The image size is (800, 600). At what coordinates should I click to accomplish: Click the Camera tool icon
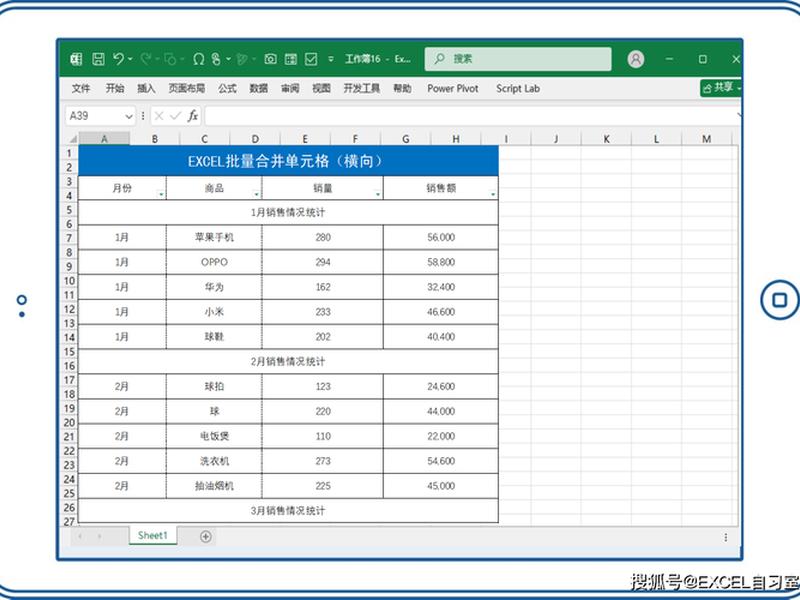click(x=270, y=59)
